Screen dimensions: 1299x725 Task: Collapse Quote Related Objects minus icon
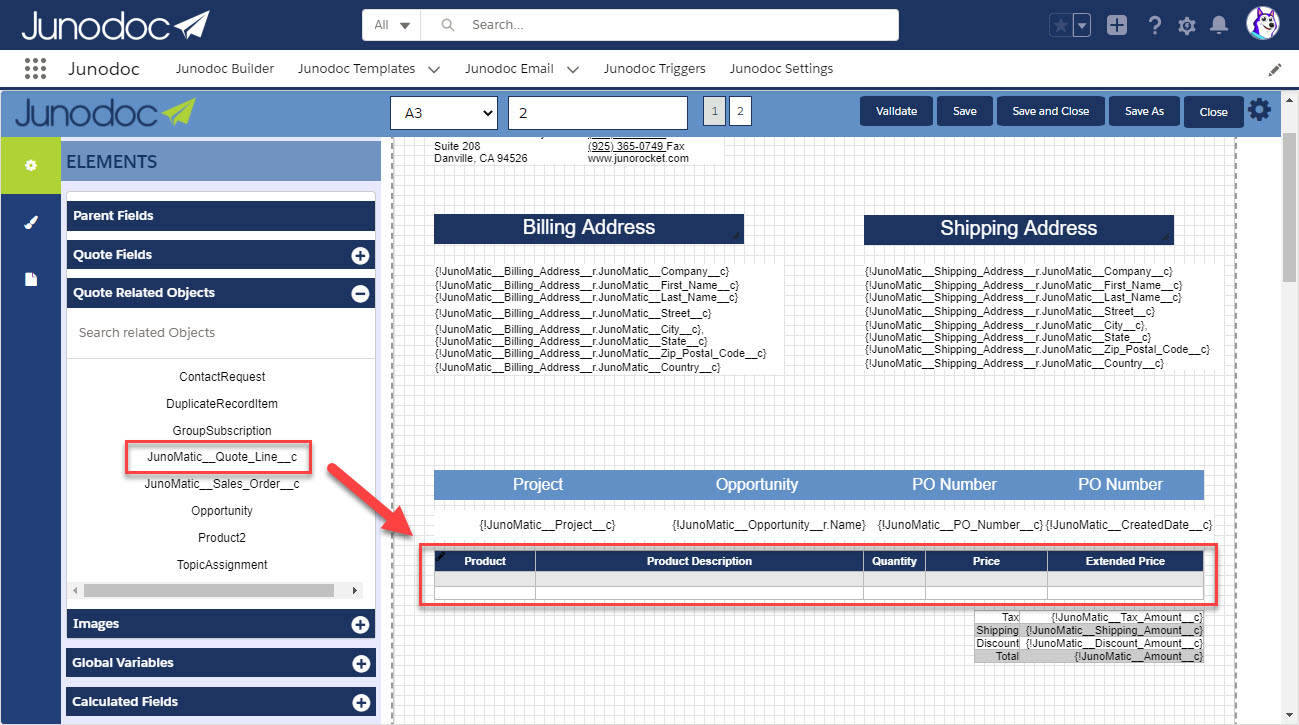click(x=360, y=294)
